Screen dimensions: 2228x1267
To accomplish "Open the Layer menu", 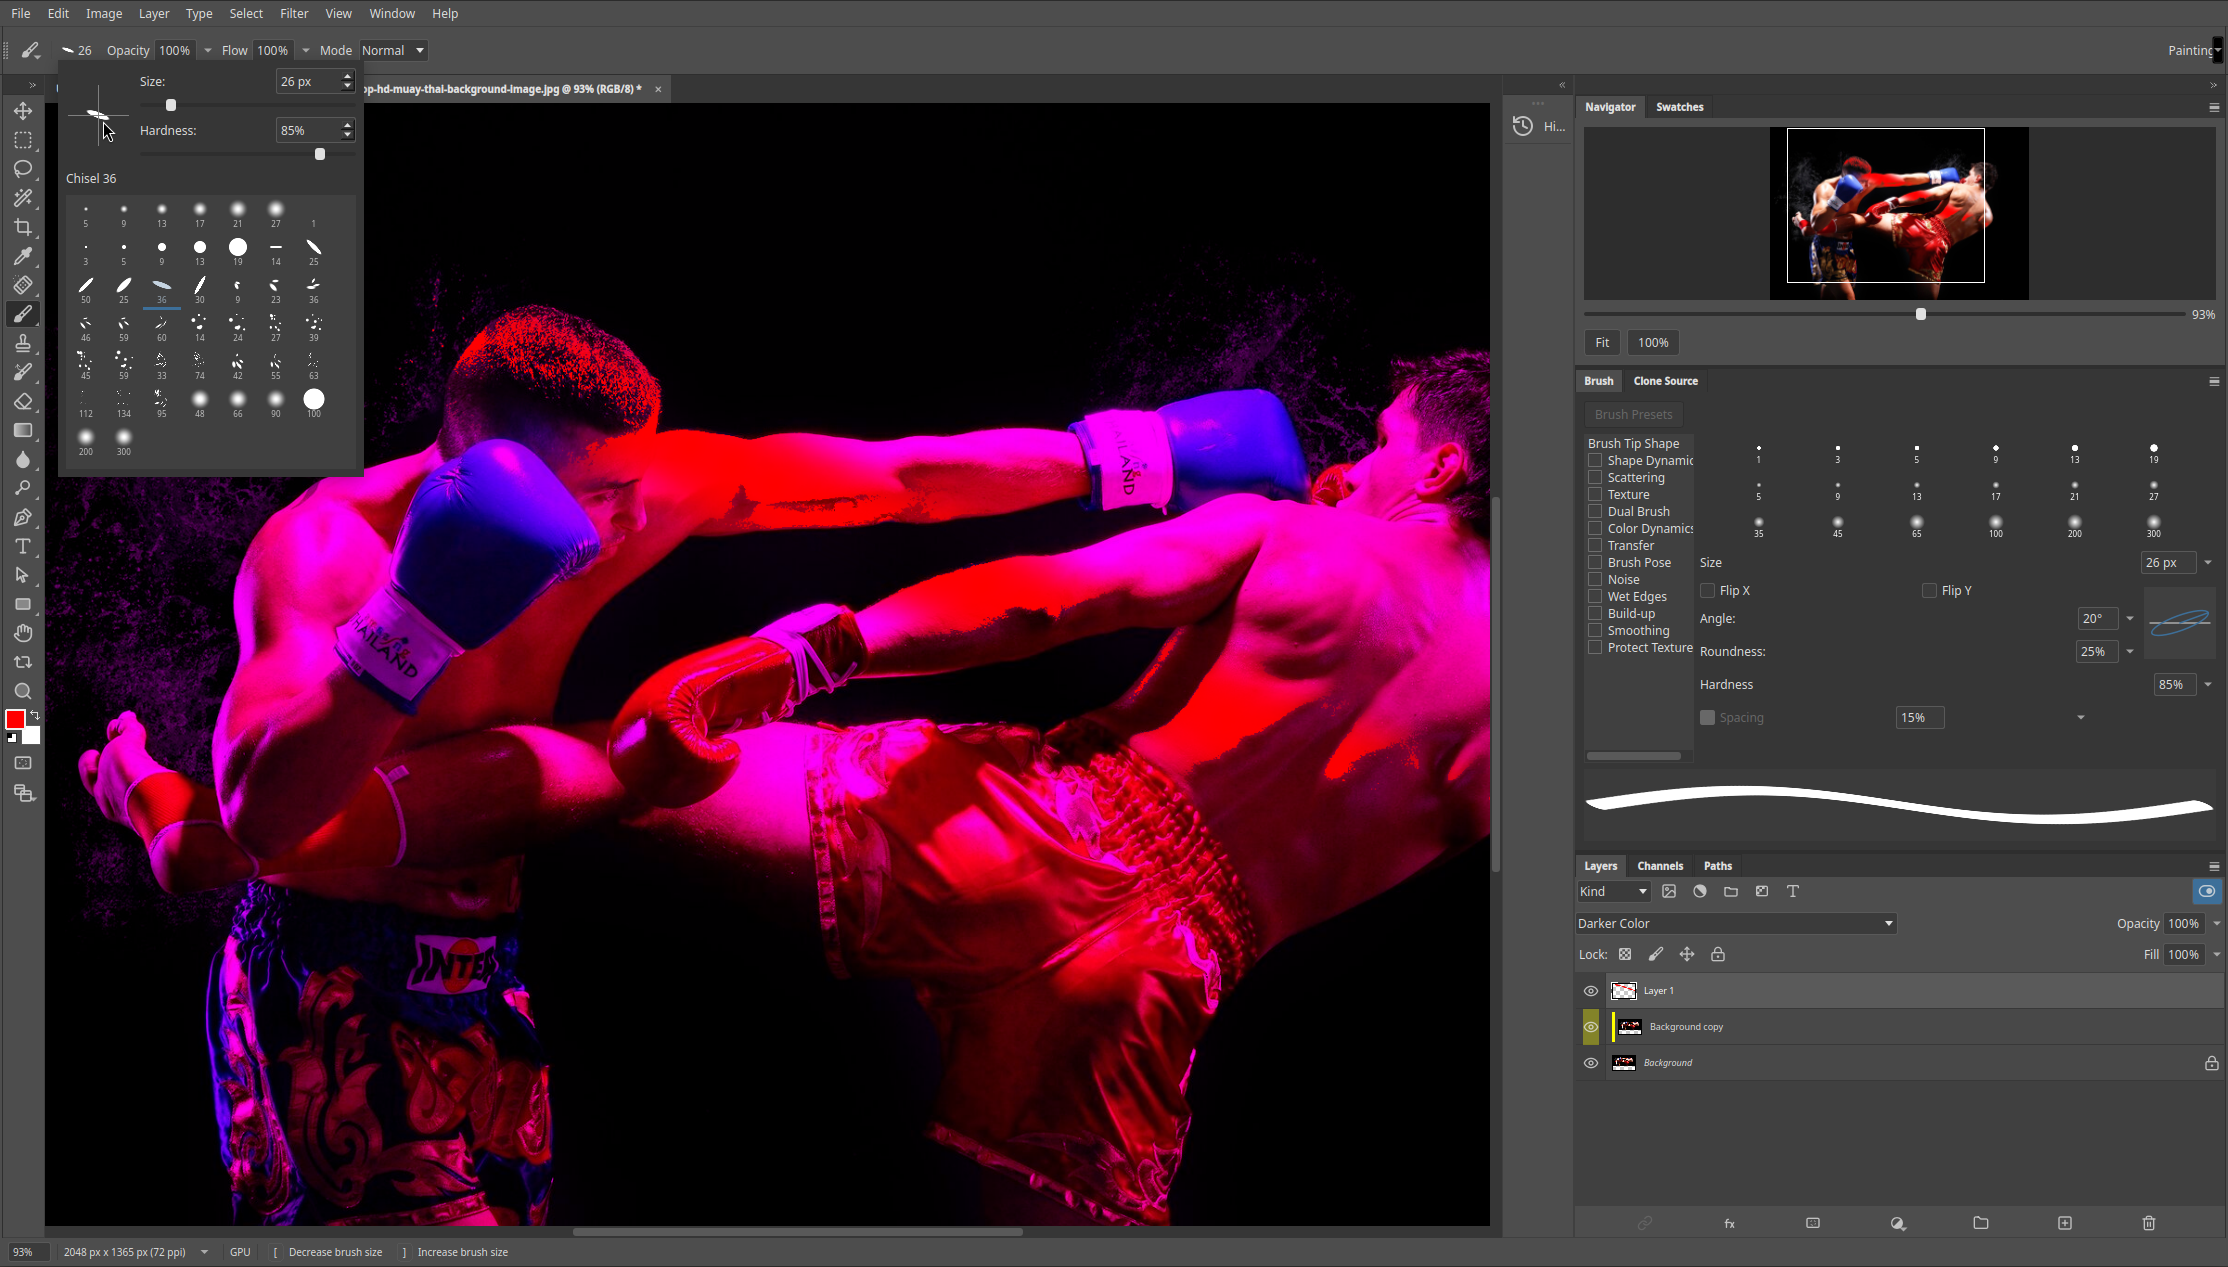I will (x=154, y=13).
